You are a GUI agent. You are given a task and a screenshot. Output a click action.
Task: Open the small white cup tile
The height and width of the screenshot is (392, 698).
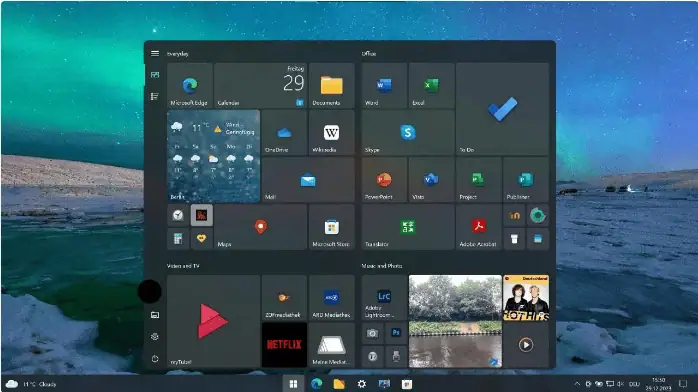514,239
